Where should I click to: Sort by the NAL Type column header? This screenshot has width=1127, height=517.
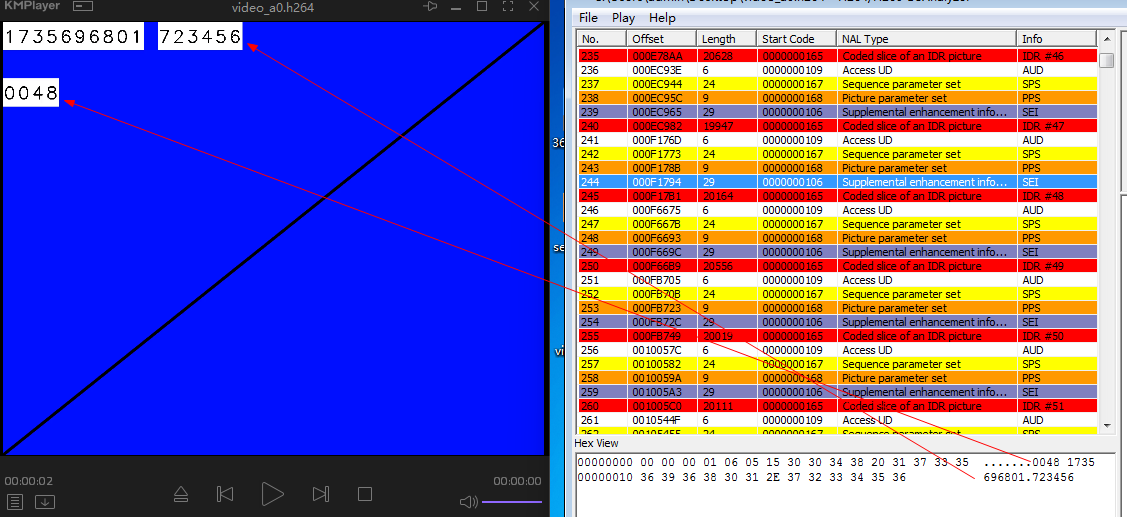point(926,39)
